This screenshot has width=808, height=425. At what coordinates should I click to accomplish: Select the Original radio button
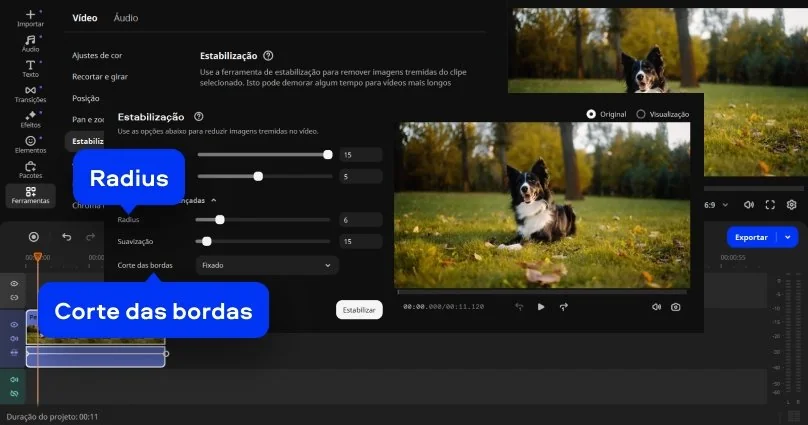(x=591, y=114)
